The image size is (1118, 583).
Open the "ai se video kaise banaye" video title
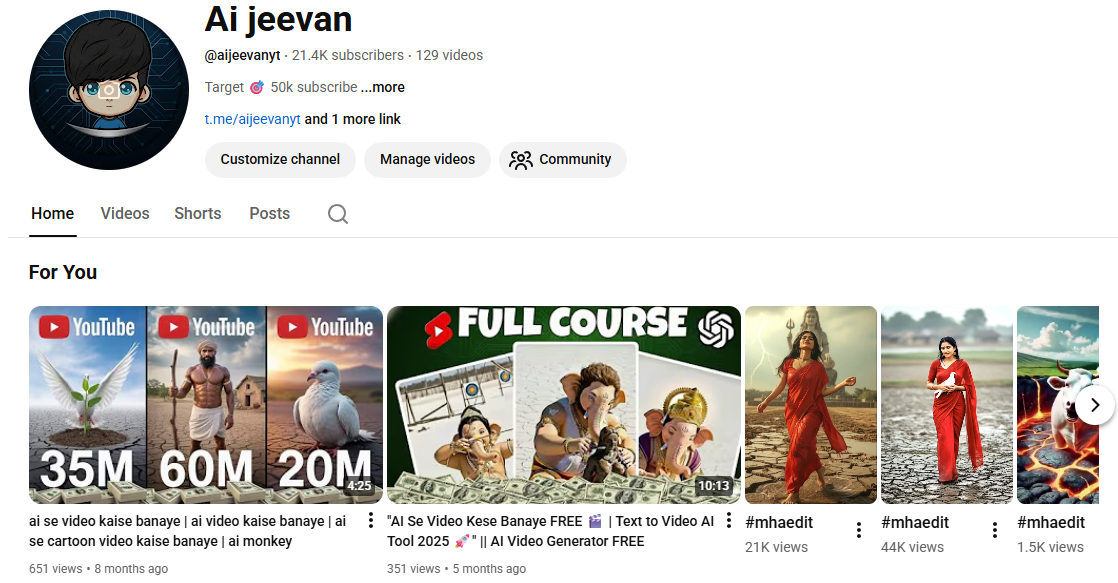click(x=188, y=531)
